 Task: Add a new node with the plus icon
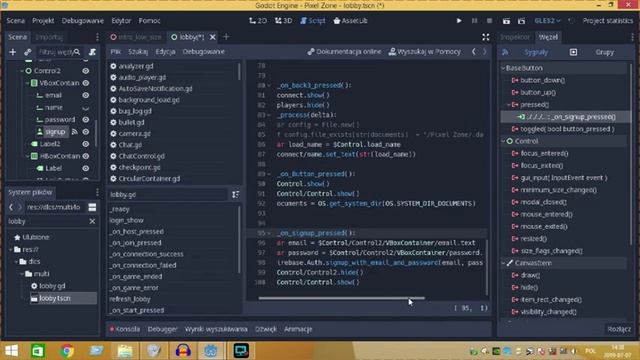(x=13, y=52)
